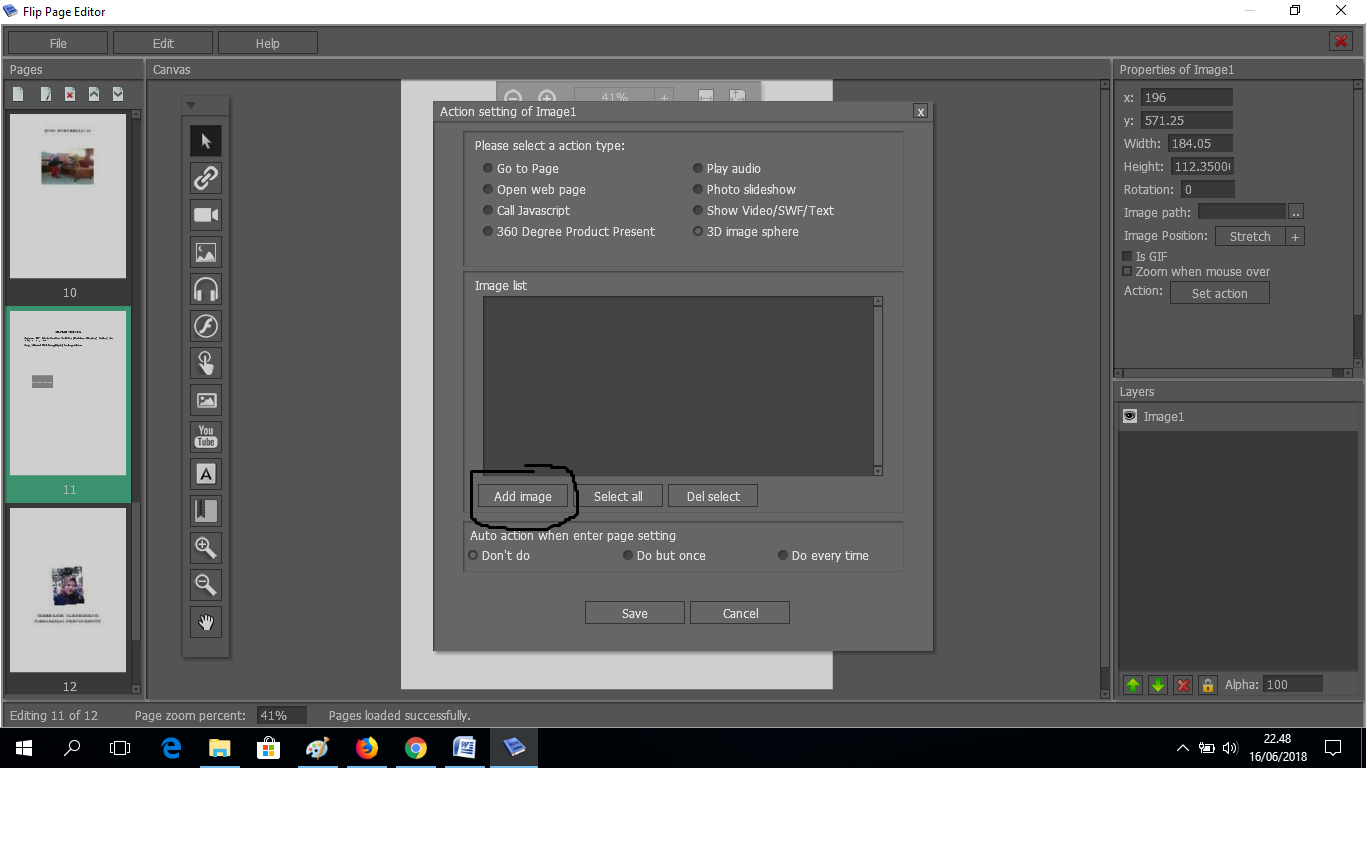Select the text tool marked with A

coord(205,473)
